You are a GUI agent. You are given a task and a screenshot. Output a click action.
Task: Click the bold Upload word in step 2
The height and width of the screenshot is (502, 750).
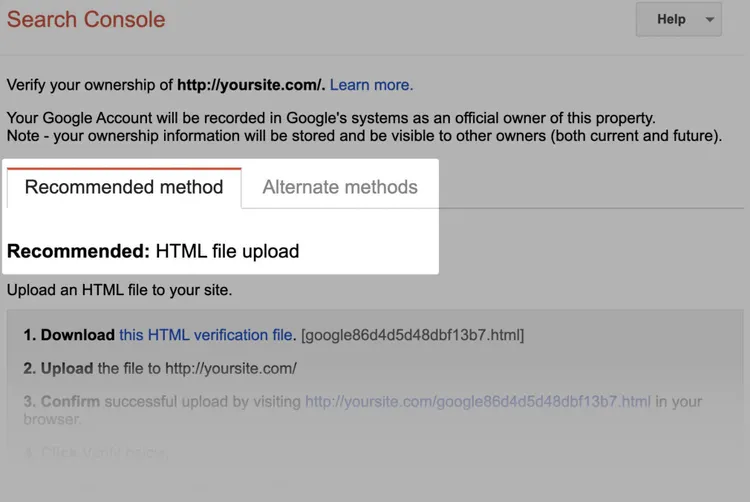[x=67, y=369]
